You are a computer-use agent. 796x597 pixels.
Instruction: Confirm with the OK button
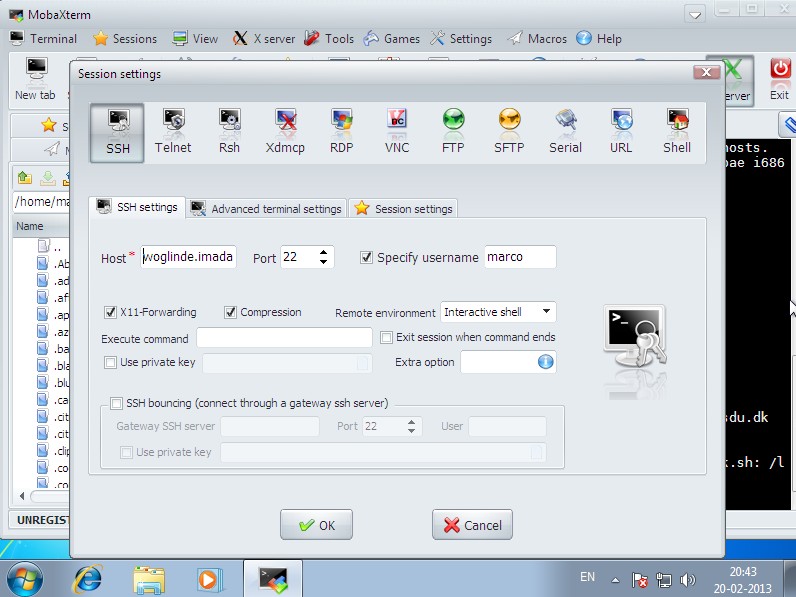pos(316,525)
